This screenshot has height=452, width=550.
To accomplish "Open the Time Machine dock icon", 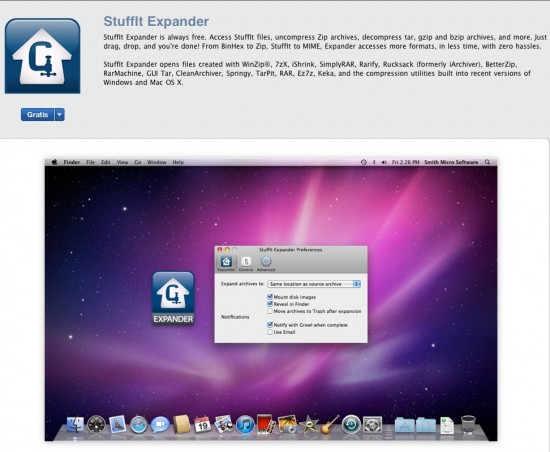I will 351,425.
